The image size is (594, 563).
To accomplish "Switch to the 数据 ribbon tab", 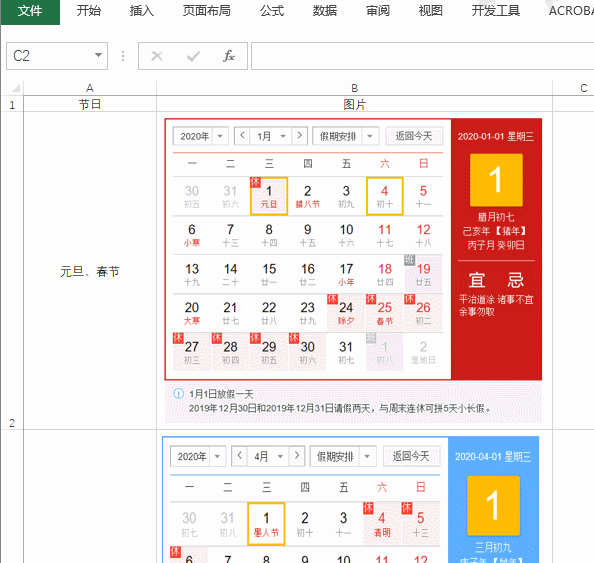I will pyautogui.click(x=325, y=11).
